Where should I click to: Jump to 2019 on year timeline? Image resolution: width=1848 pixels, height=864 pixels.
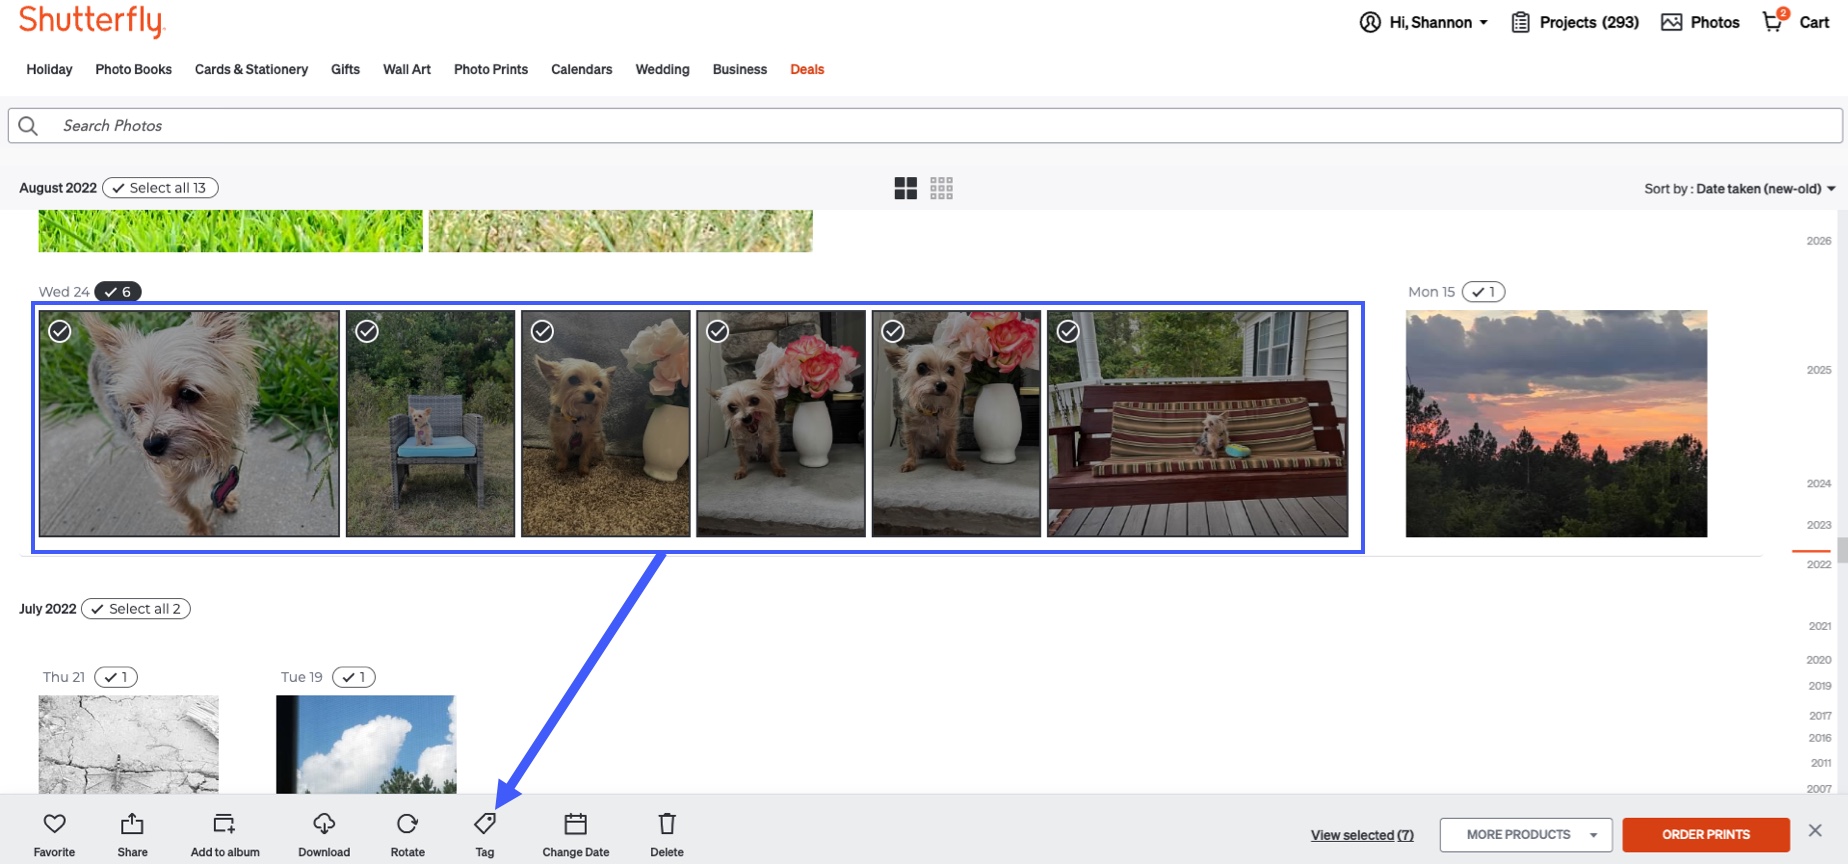tap(1820, 686)
